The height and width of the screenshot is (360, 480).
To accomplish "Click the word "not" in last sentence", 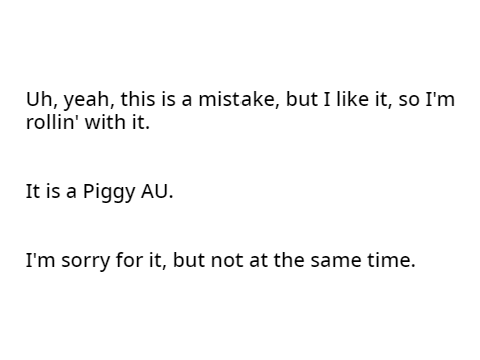I will click(227, 260).
